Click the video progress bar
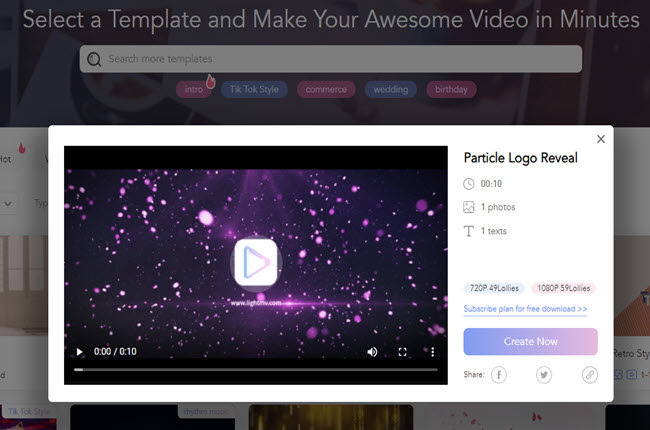The height and width of the screenshot is (430, 650). coord(256,369)
